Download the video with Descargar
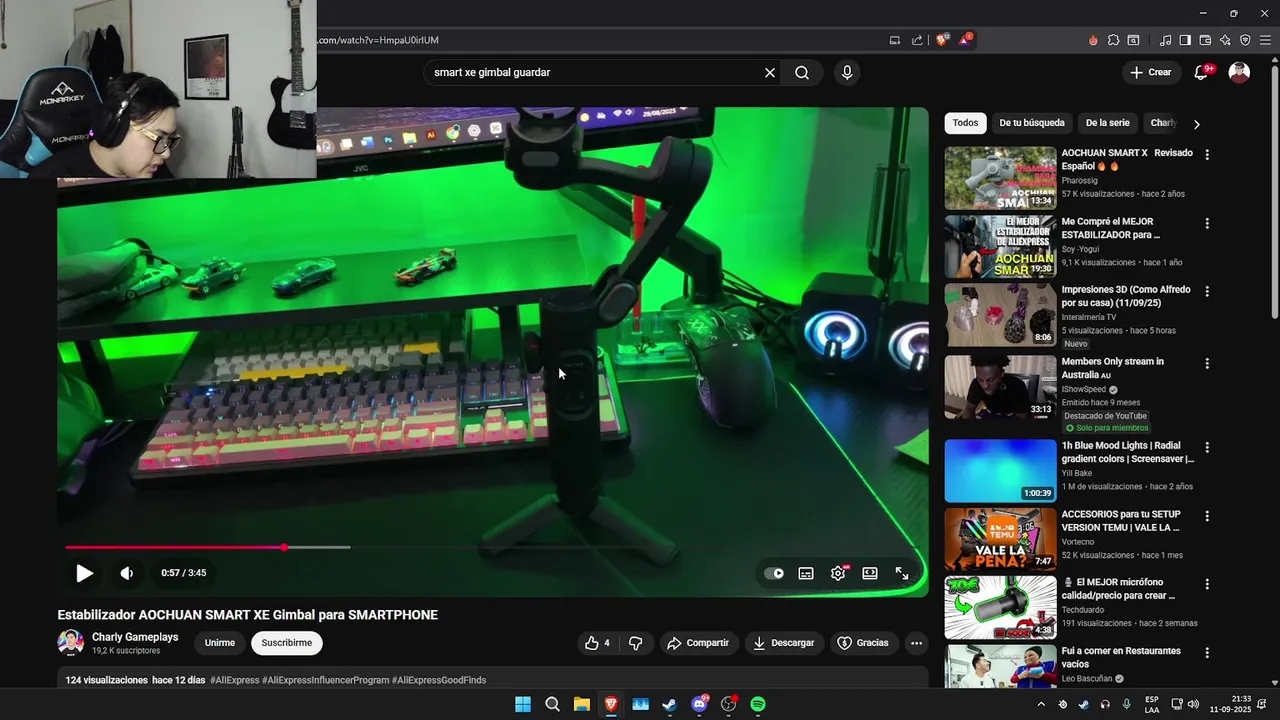The height and width of the screenshot is (720, 1280). point(784,643)
